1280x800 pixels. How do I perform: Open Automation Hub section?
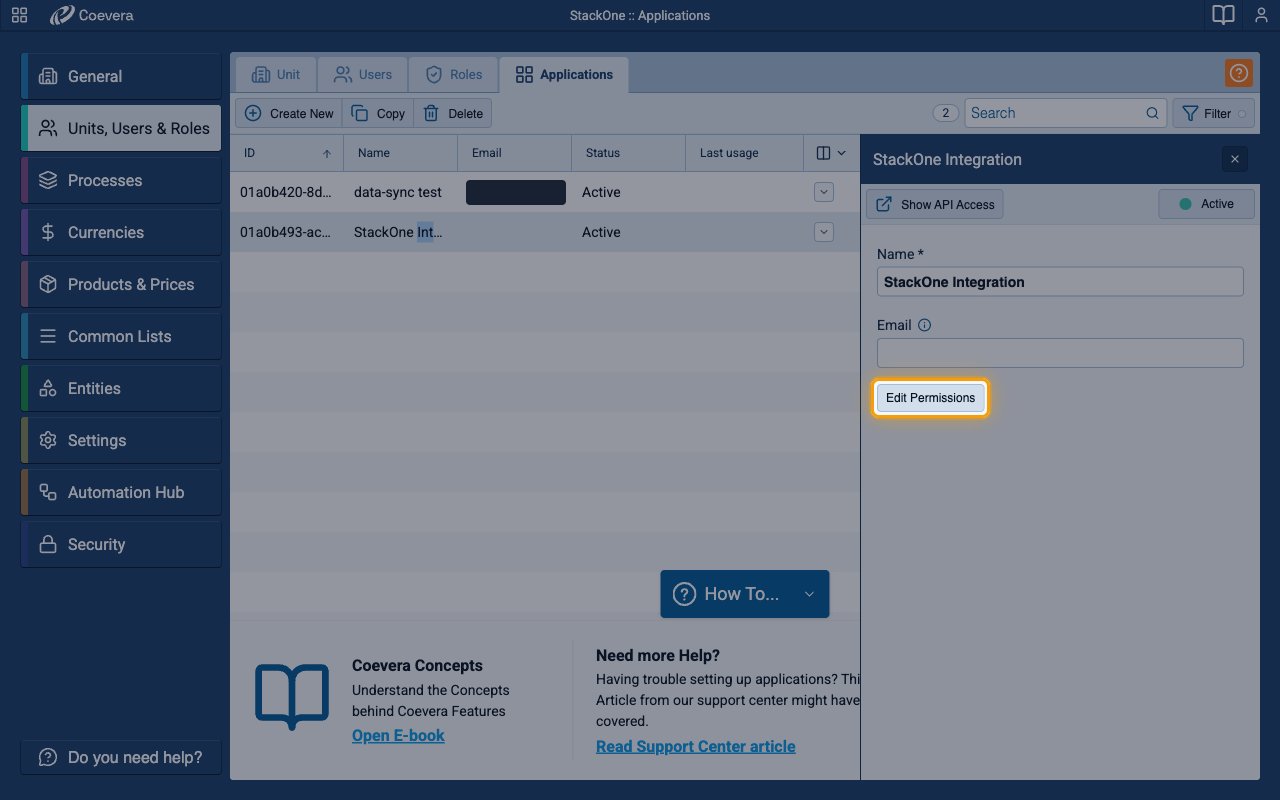coord(121,492)
